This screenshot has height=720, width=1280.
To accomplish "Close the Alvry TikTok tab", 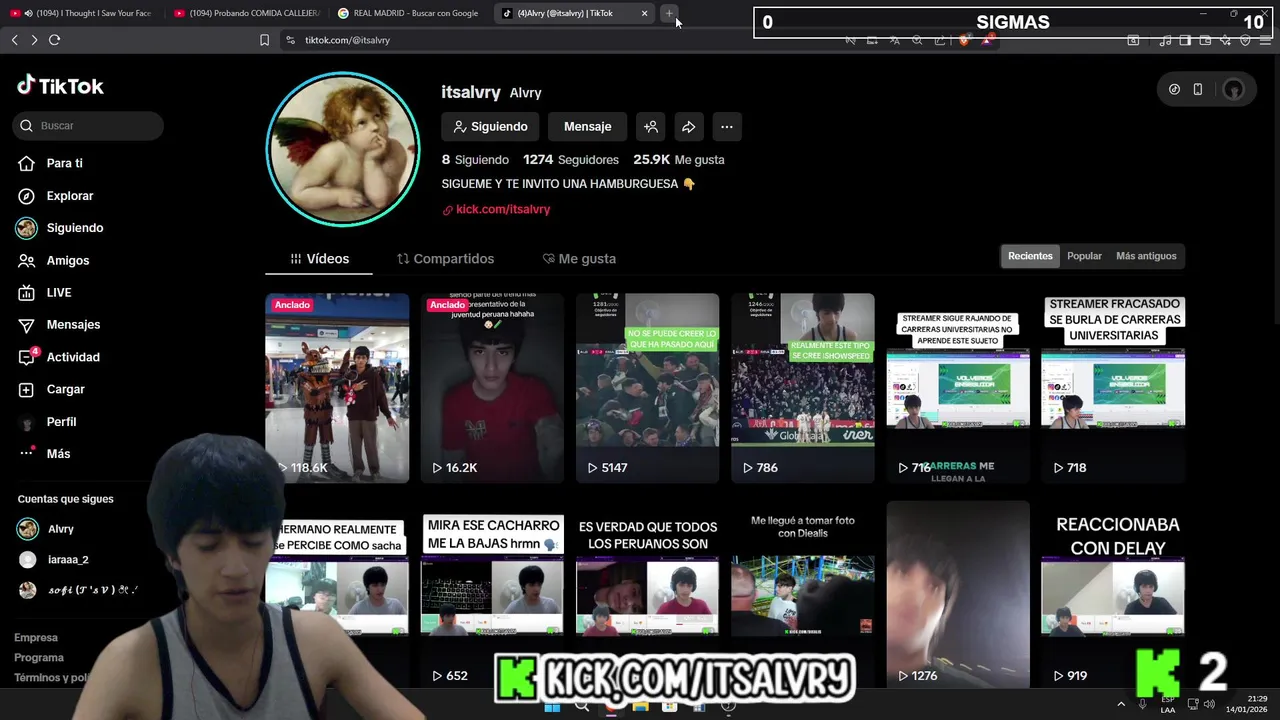I will click(644, 13).
